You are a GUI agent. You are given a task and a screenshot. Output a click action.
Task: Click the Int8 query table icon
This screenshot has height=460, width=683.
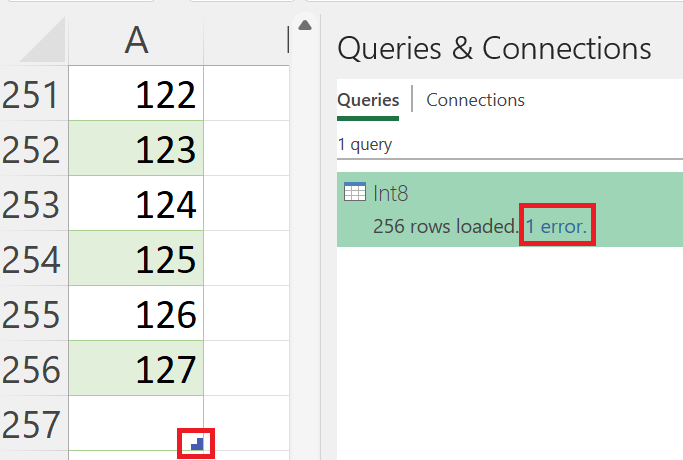click(x=354, y=194)
